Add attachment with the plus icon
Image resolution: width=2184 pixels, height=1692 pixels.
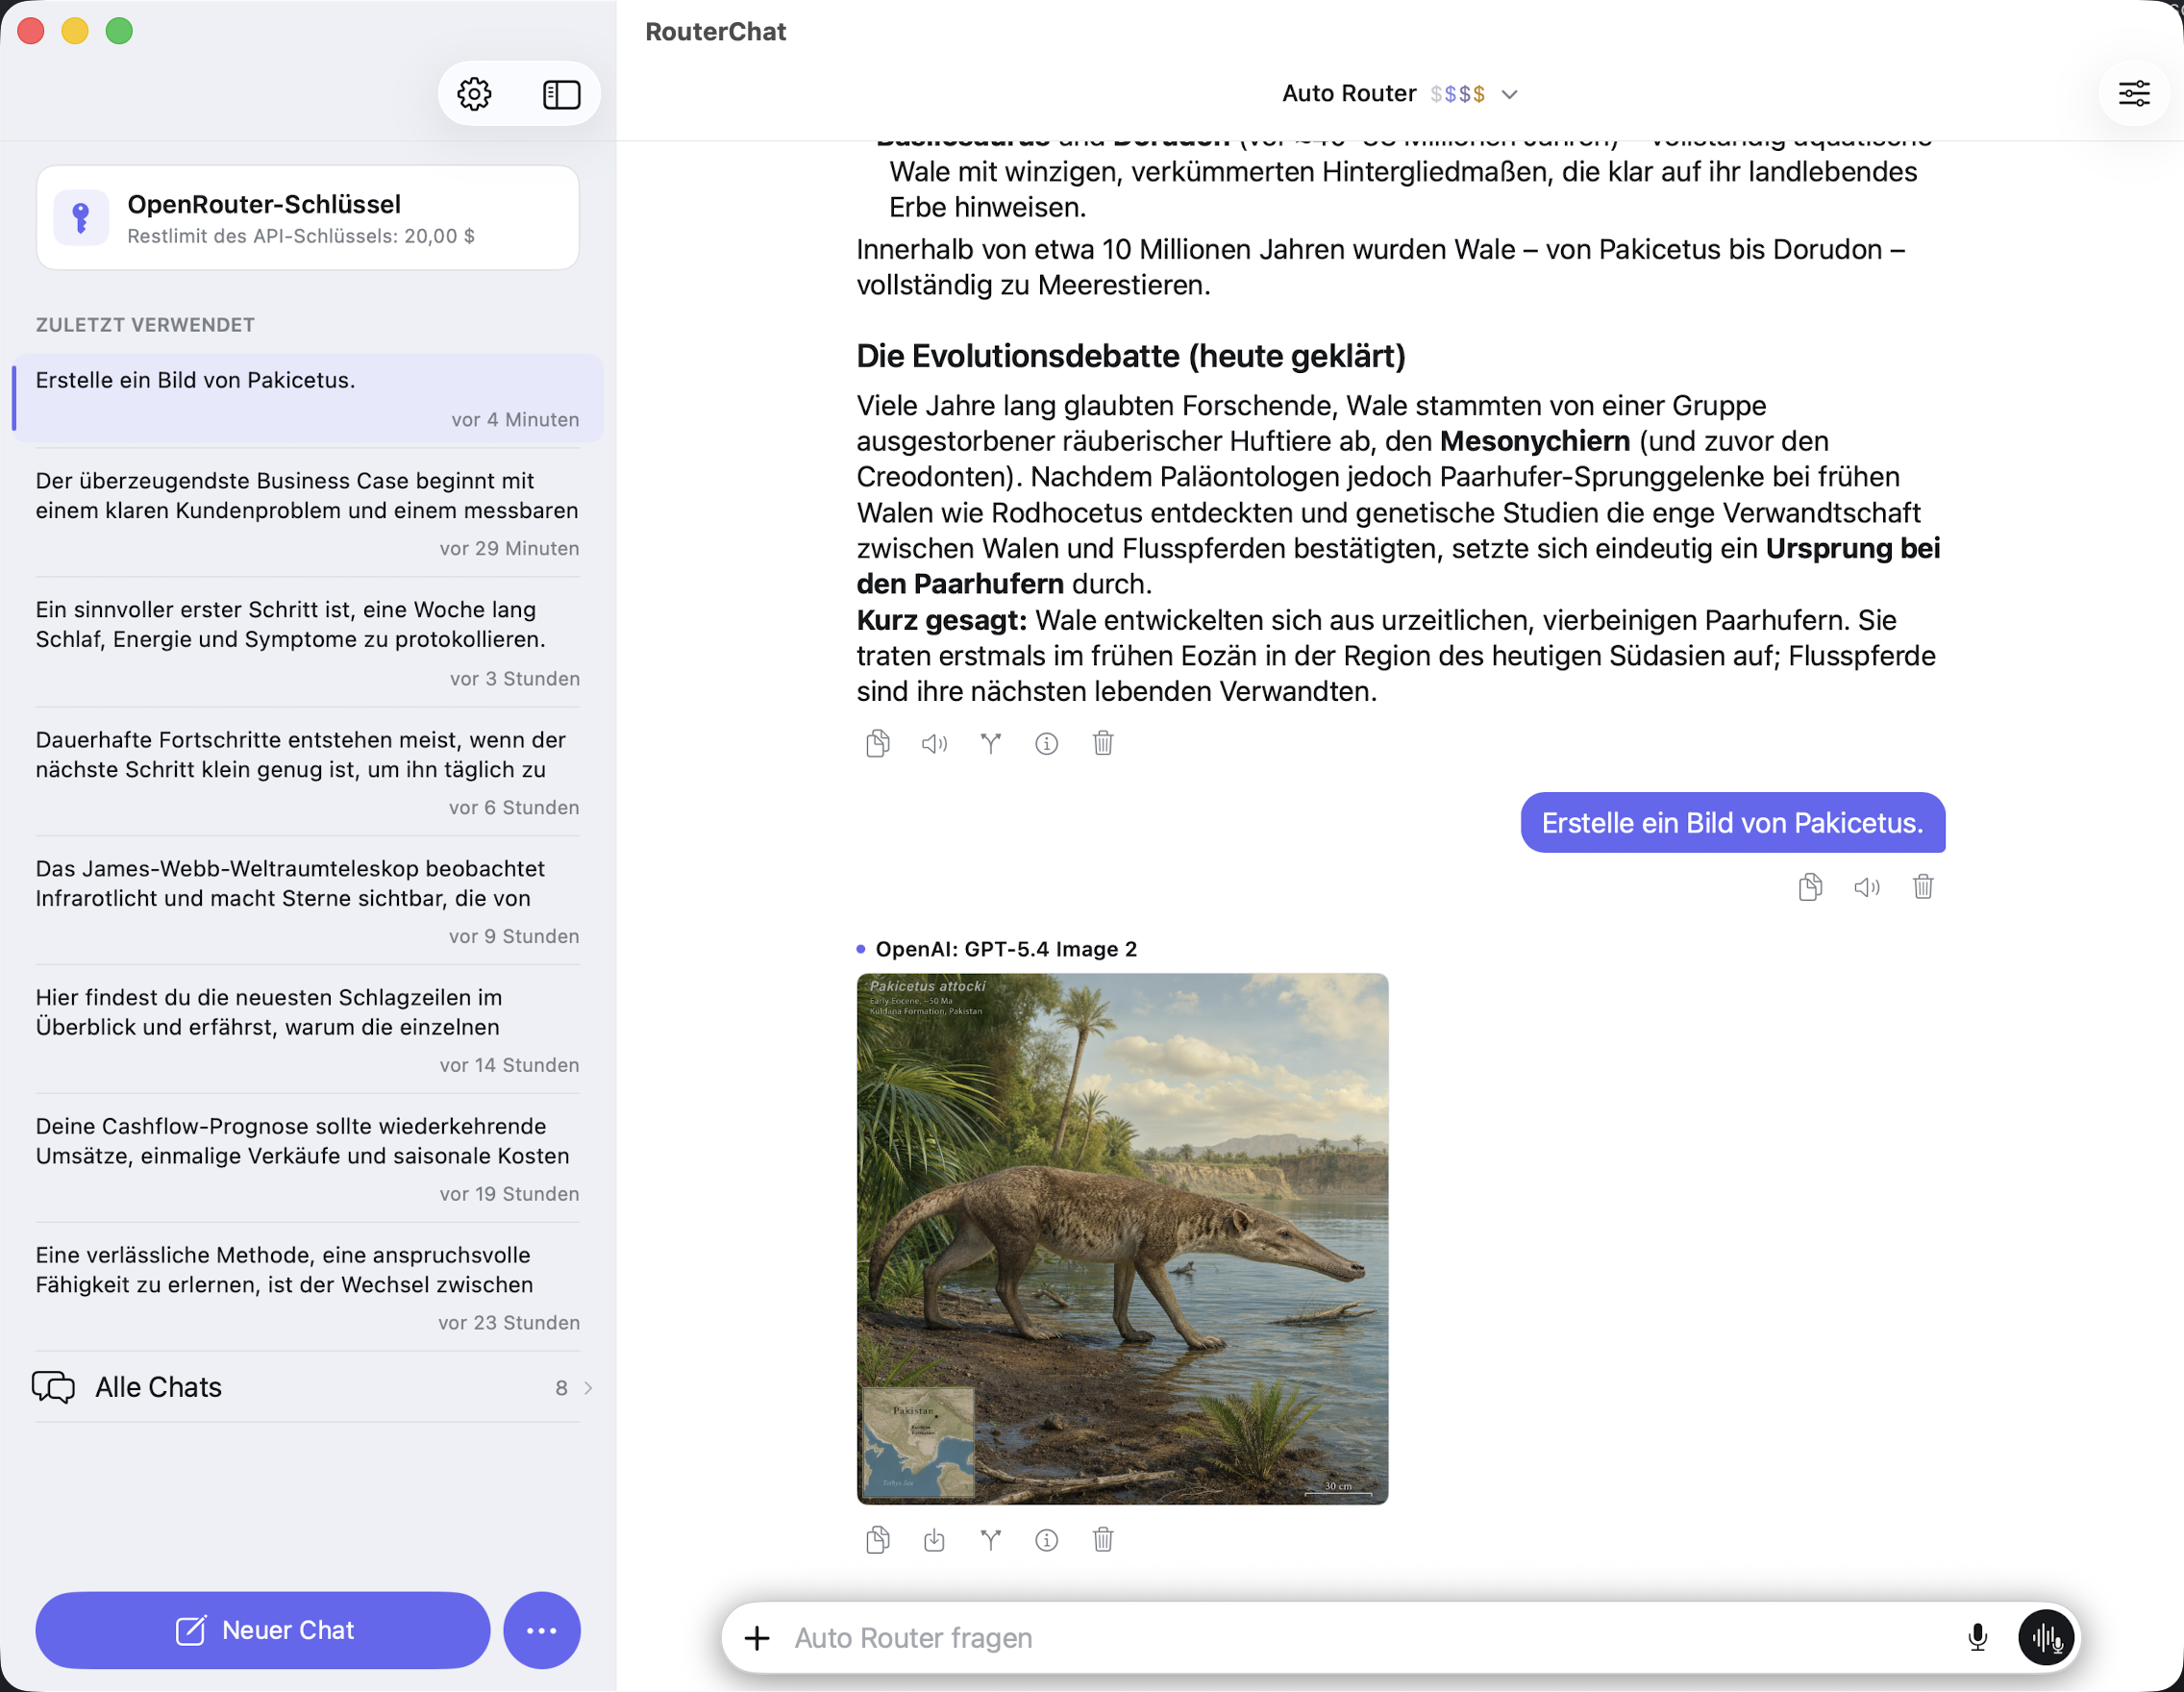(x=757, y=1638)
